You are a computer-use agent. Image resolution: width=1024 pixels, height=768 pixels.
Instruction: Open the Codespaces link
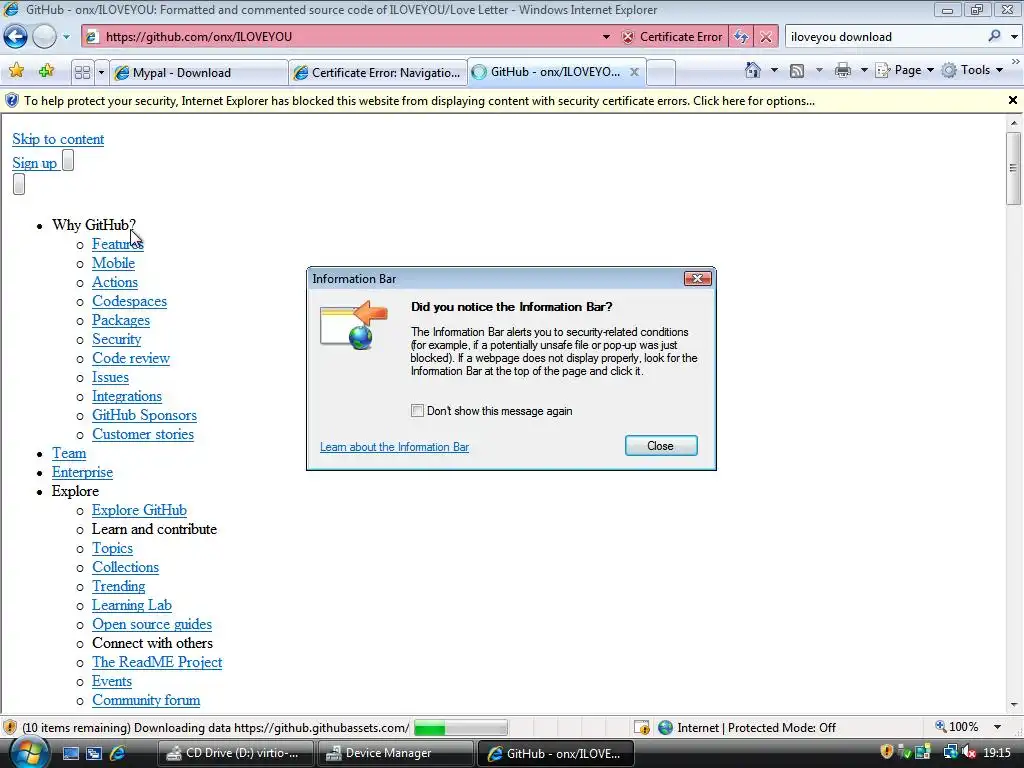(x=129, y=301)
